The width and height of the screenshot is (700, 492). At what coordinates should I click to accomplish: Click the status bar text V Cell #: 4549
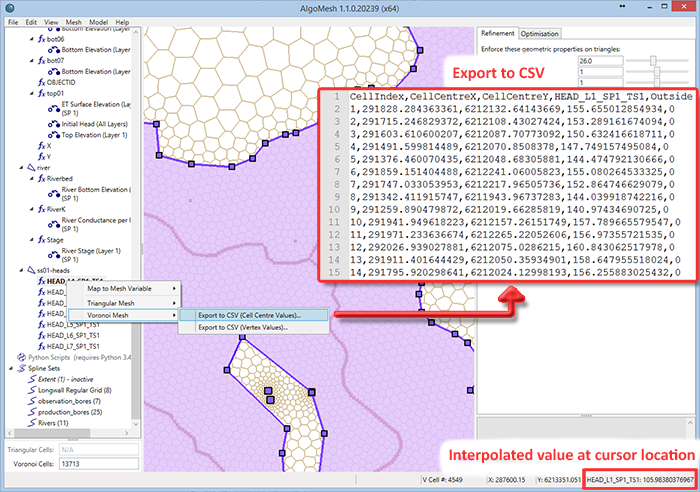442,480
